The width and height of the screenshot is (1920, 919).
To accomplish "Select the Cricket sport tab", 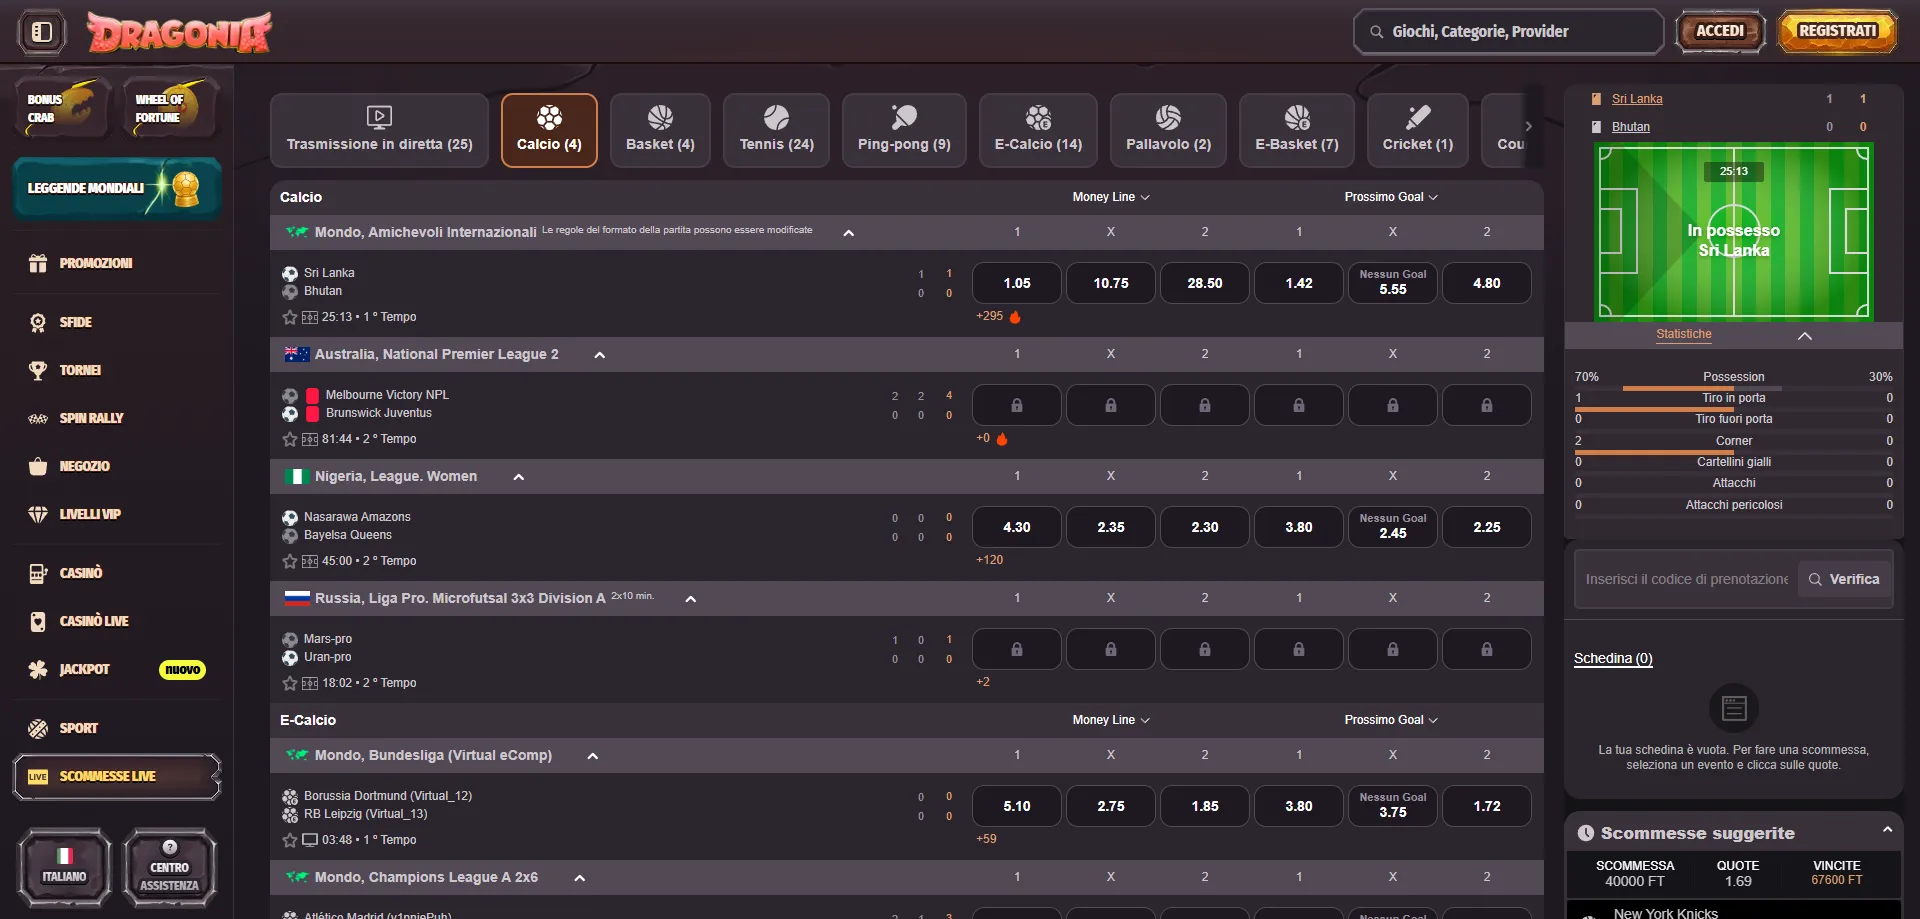I will [x=1418, y=130].
